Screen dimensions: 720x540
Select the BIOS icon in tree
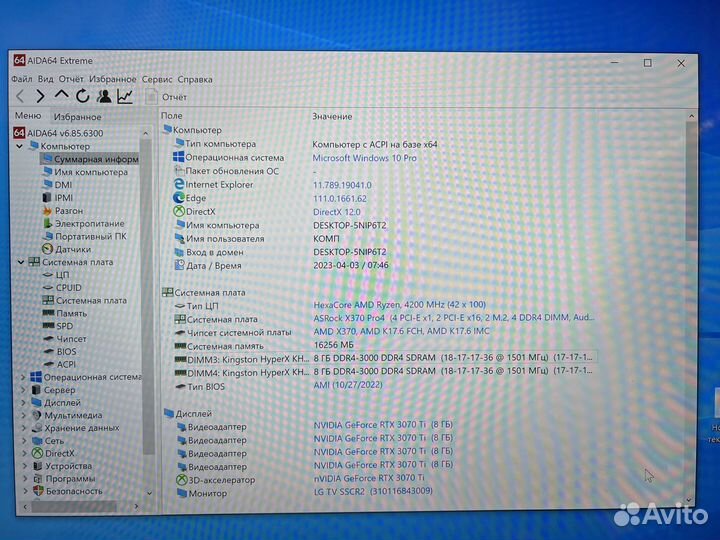[49, 351]
